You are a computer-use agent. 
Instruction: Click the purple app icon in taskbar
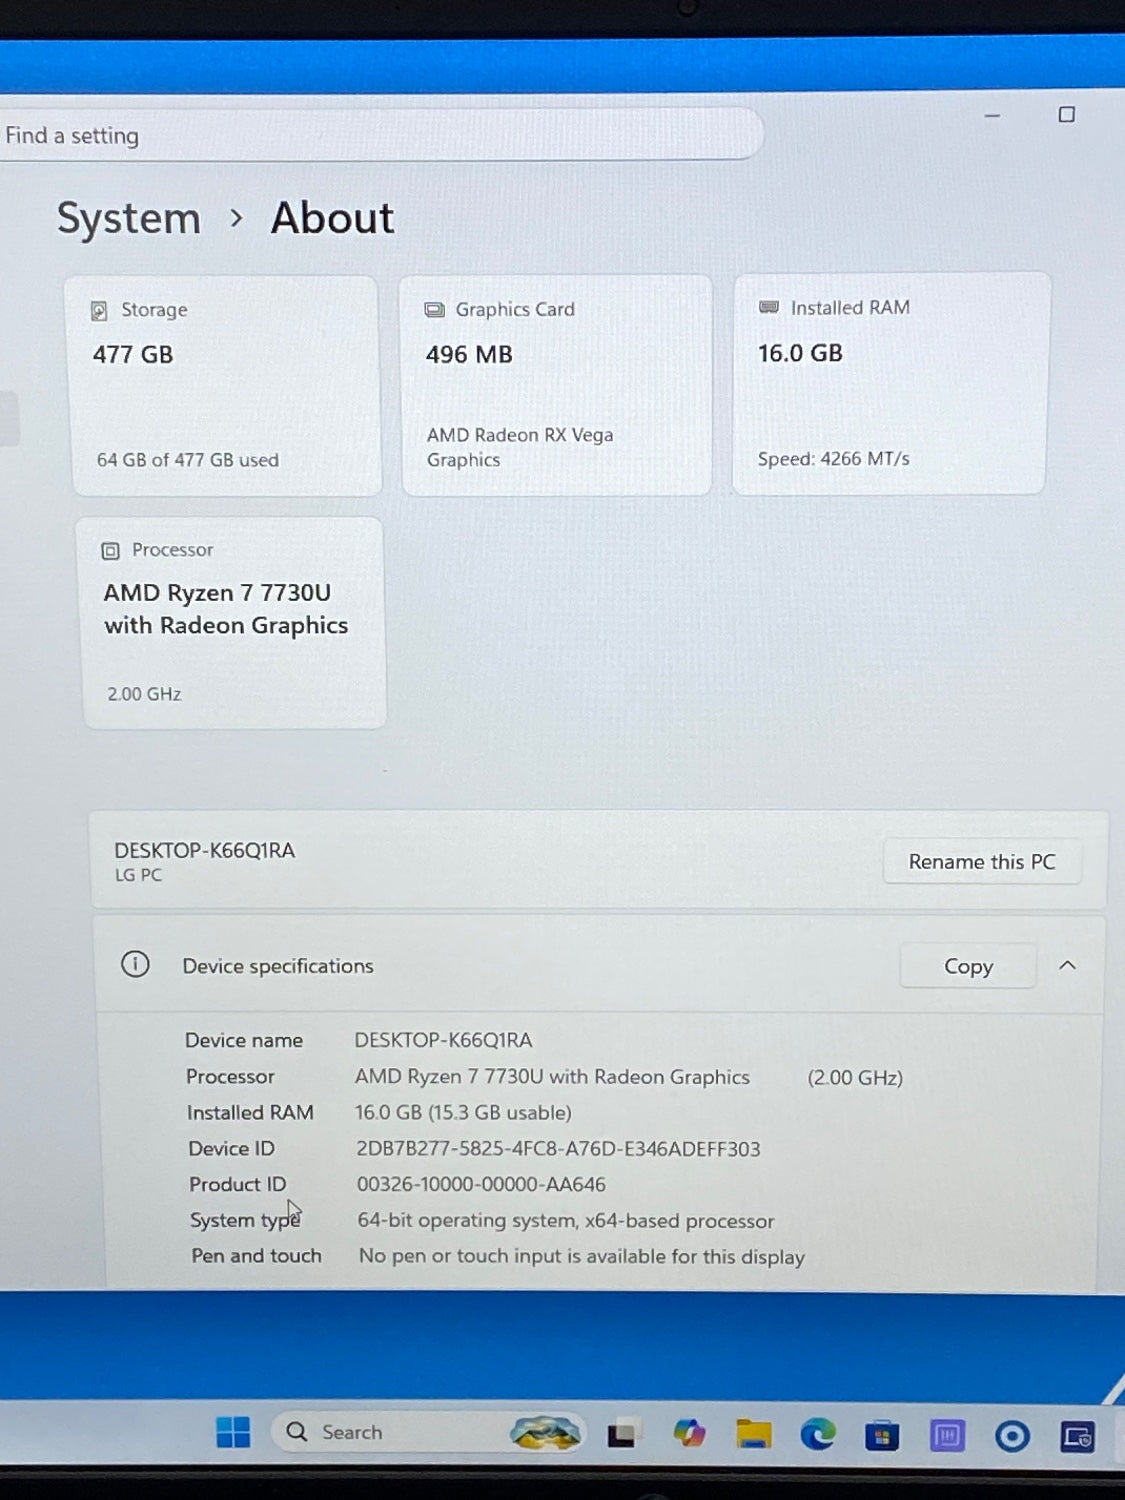946,1436
